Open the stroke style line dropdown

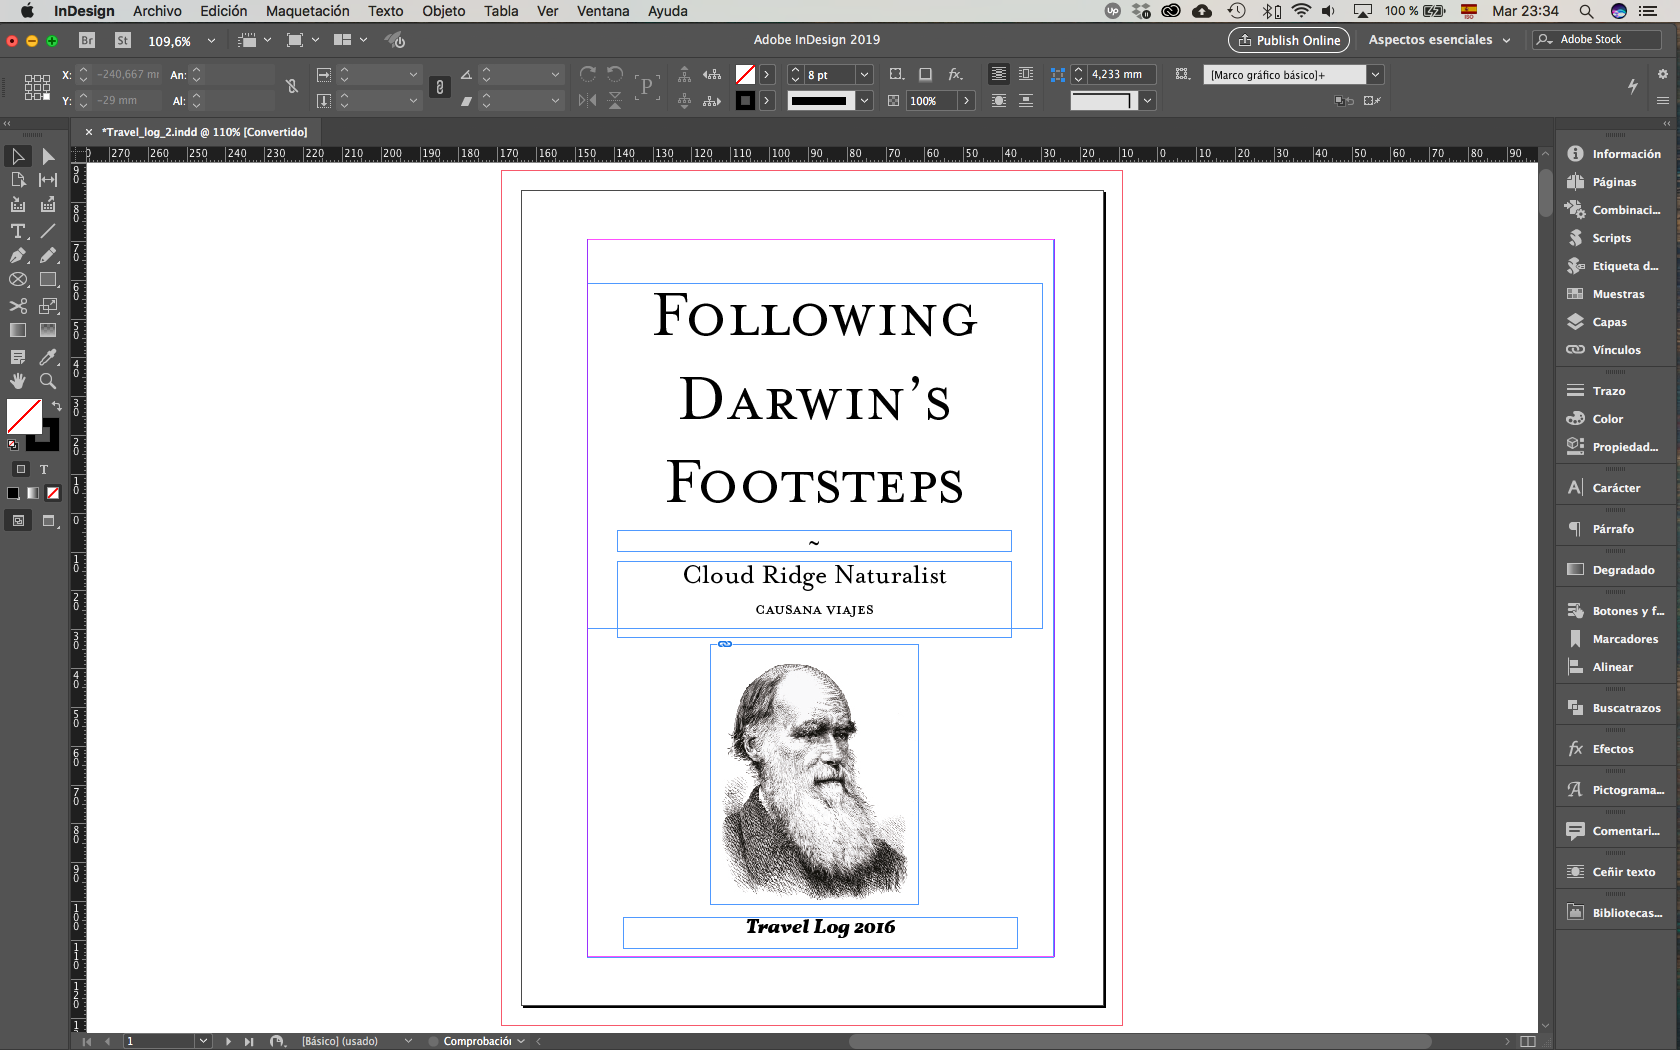click(x=865, y=100)
